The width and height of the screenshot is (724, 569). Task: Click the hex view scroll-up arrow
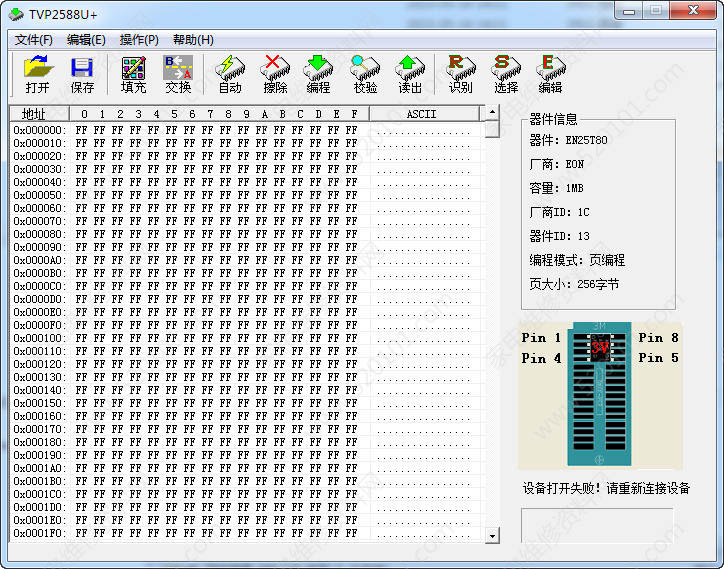pos(492,114)
